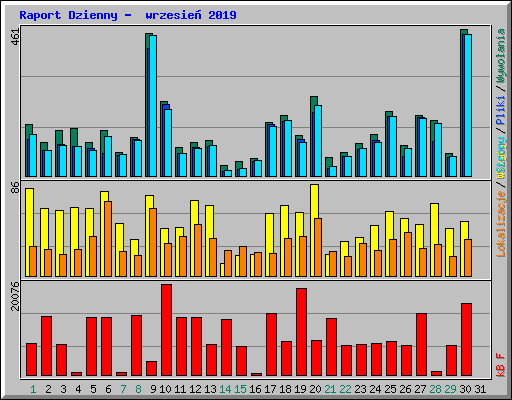Click day label 12 on x-axis

(195, 389)
